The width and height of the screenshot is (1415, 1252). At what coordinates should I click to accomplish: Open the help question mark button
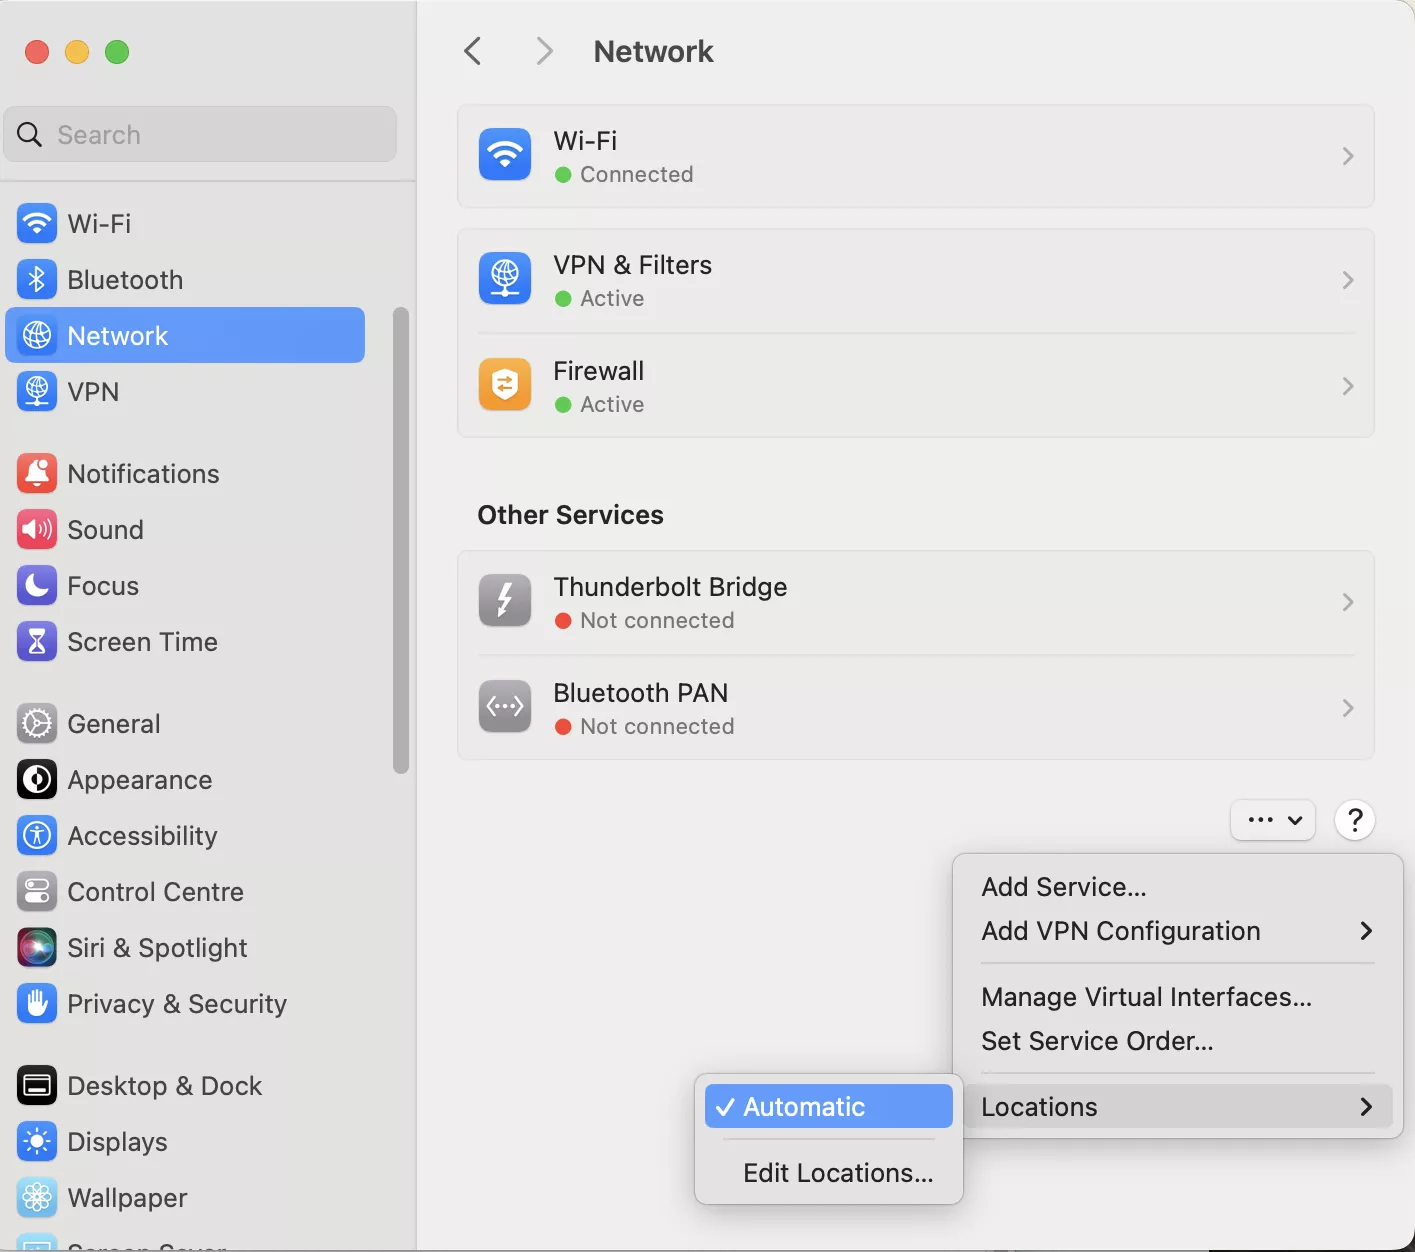point(1355,820)
